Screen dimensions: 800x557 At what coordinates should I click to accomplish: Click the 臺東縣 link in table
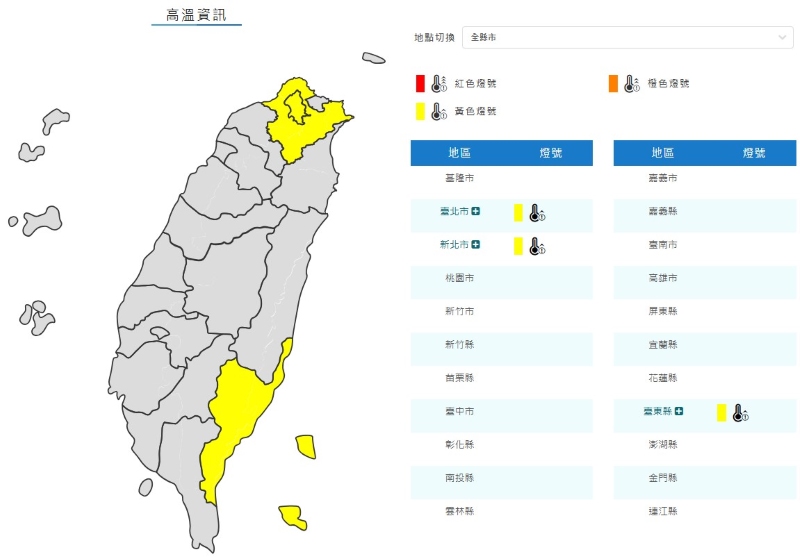[x=657, y=411]
